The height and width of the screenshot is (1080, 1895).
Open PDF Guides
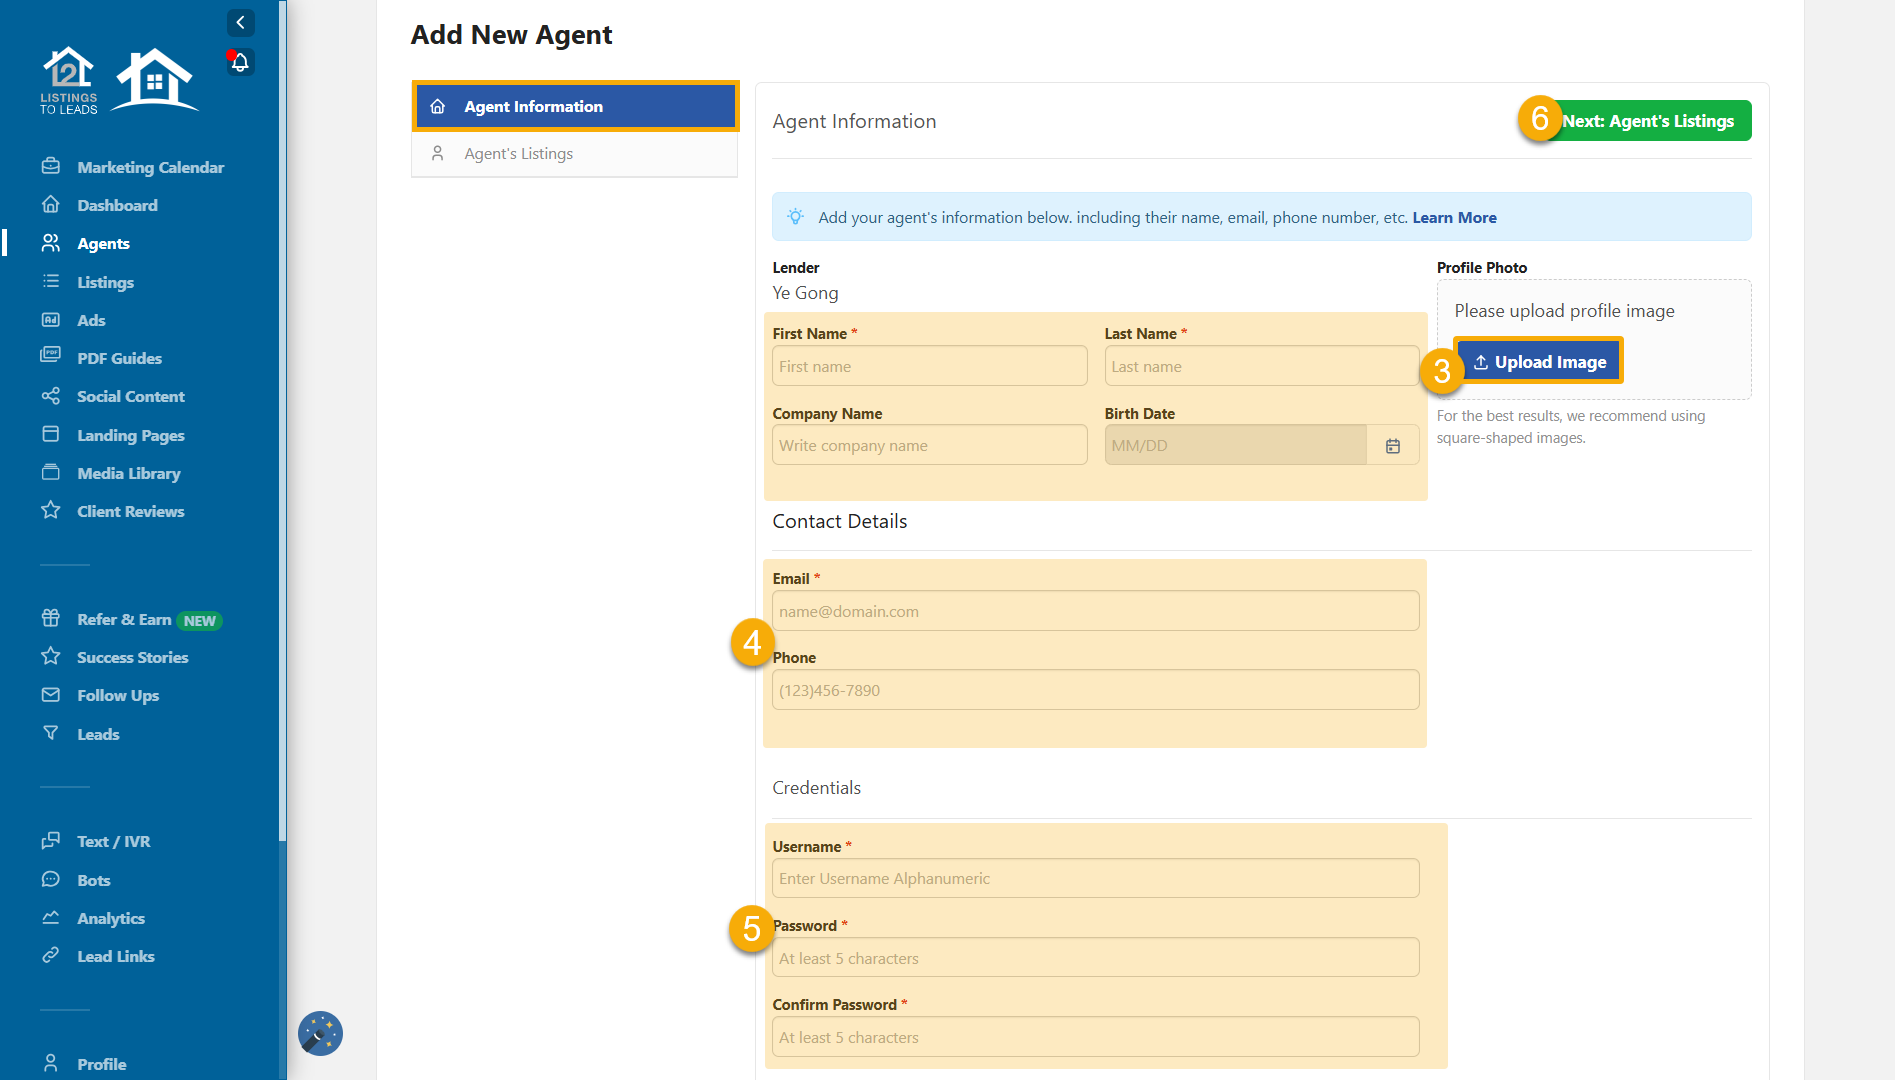pos(119,358)
